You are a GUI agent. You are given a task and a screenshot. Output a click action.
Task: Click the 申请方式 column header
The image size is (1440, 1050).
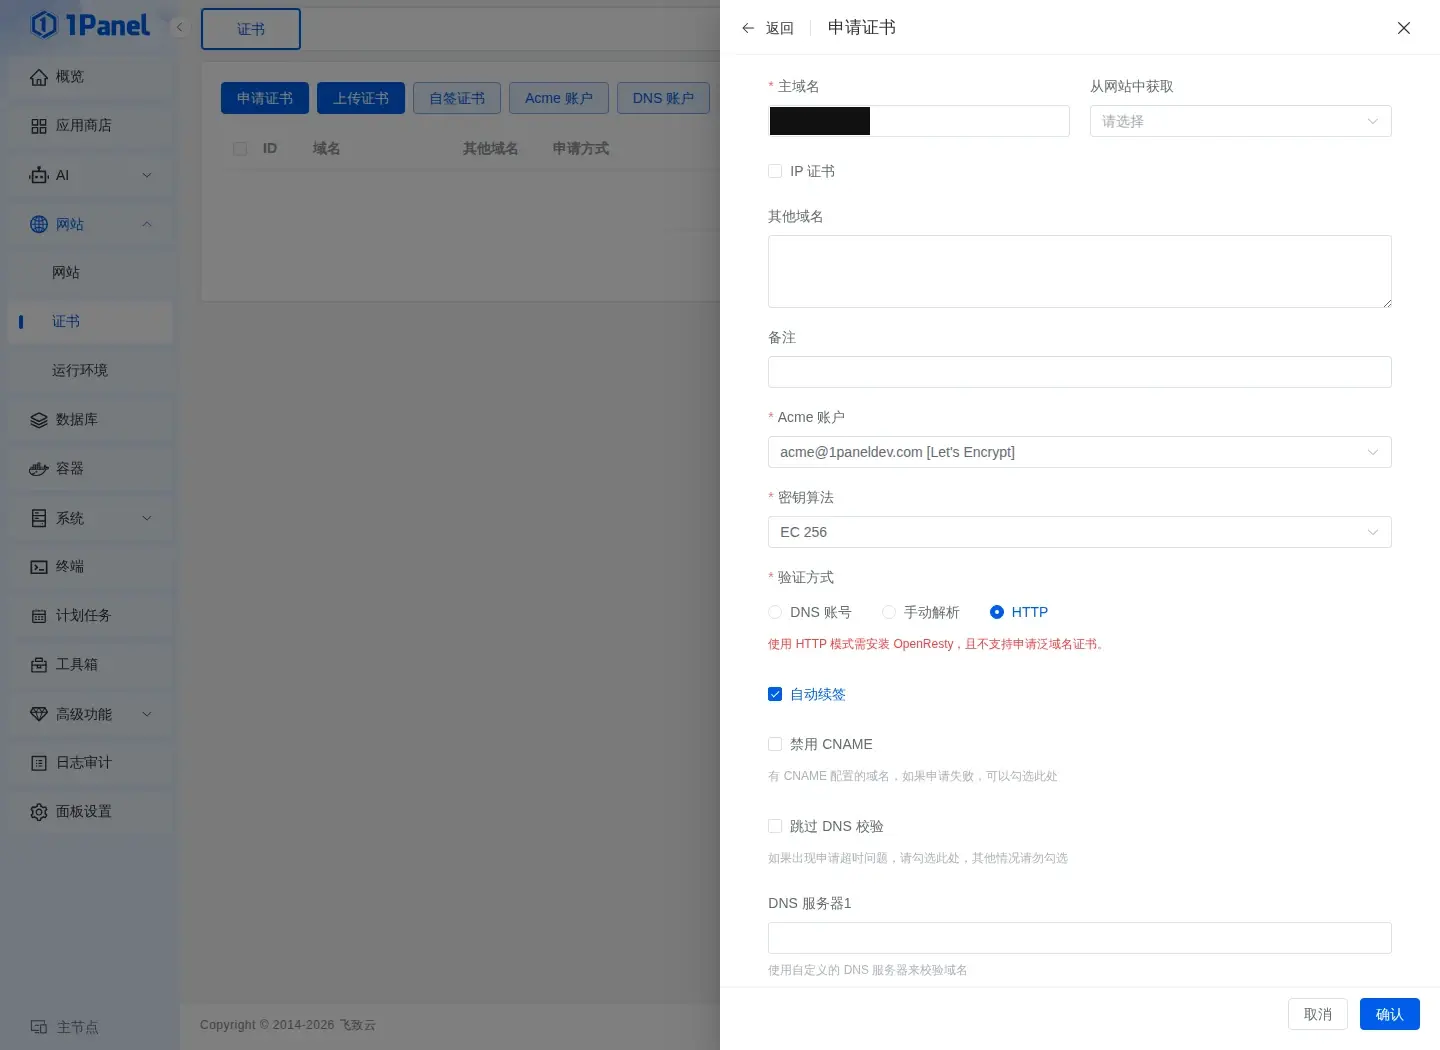pyautogui.click(x=581, y=148)
